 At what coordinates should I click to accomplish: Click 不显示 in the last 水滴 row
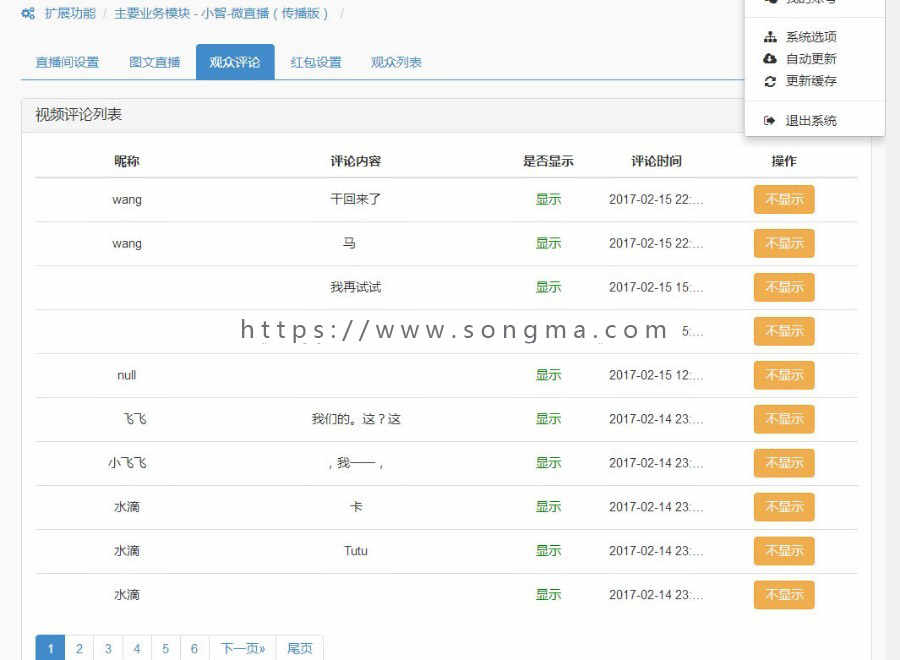click(784, 595)
